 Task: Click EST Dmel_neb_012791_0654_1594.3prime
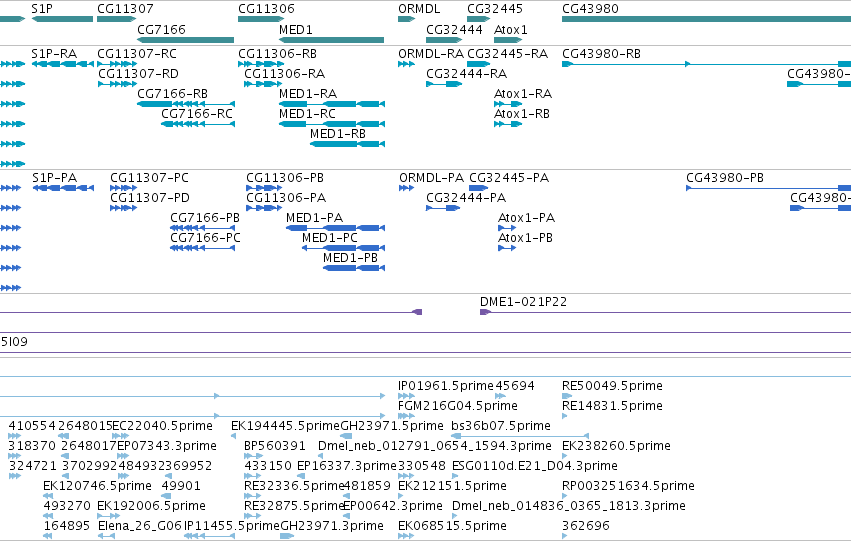(x=435, y=446)
